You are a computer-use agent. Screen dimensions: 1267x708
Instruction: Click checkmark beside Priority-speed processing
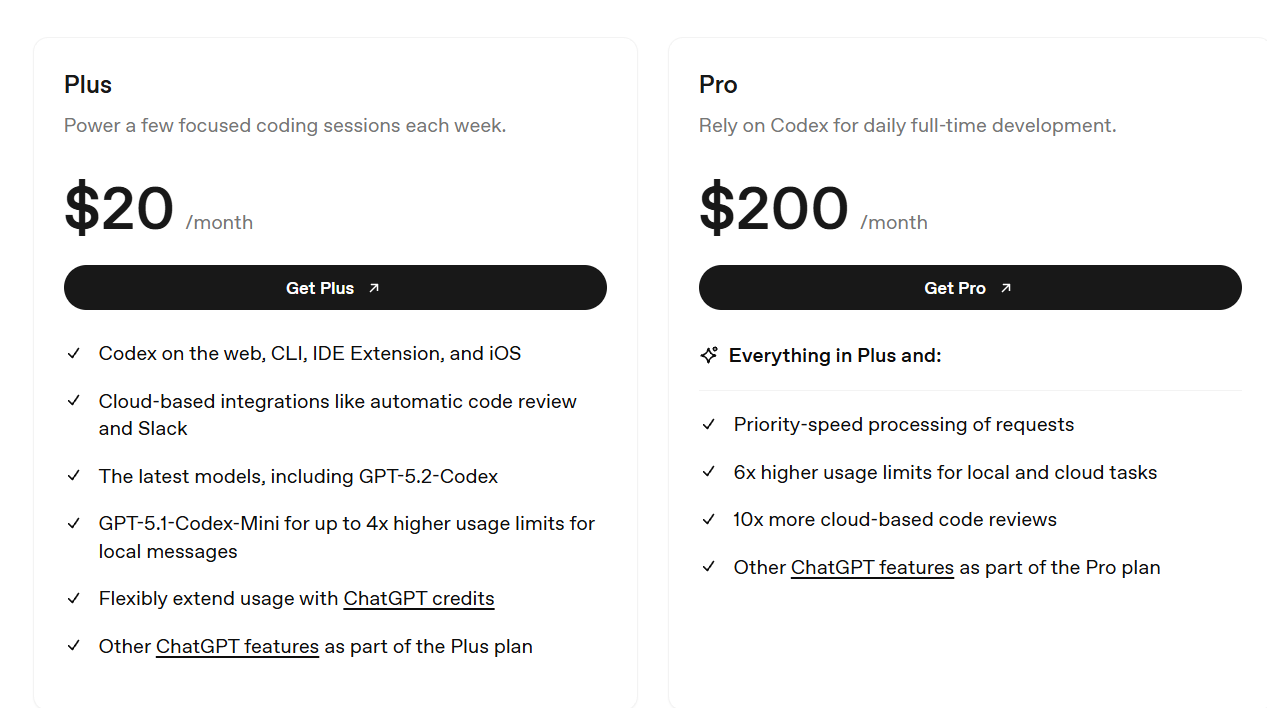coord(709,425)
